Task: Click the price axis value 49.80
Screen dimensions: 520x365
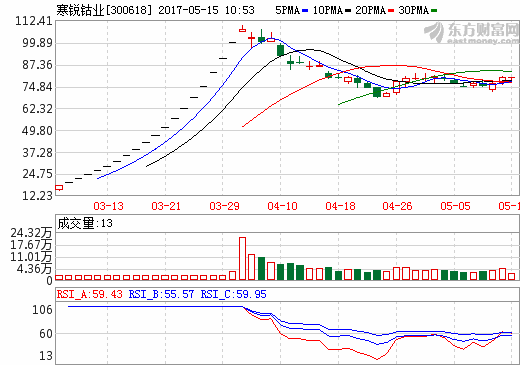Action: [37, 131]
